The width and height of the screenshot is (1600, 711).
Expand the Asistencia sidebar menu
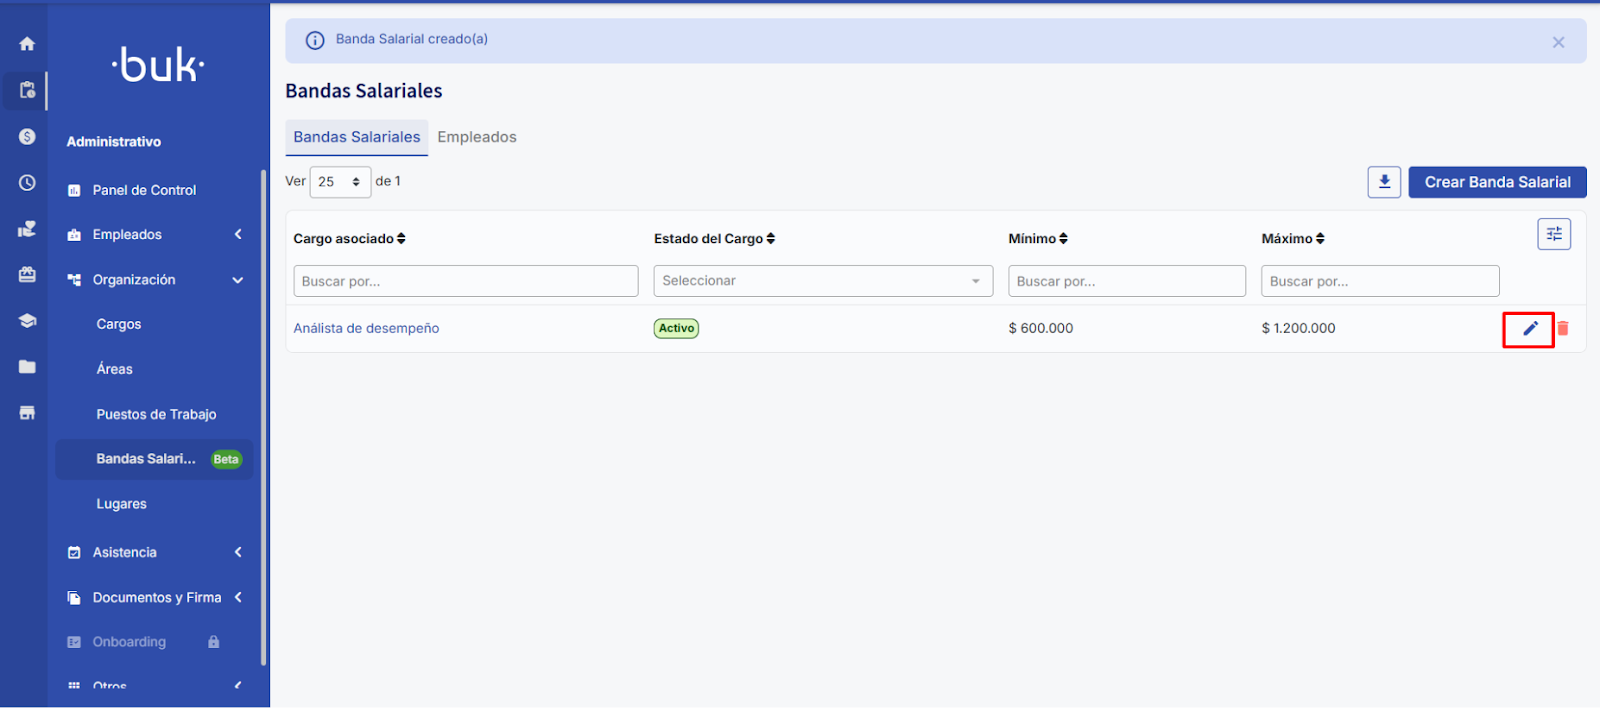coord(238,552)
